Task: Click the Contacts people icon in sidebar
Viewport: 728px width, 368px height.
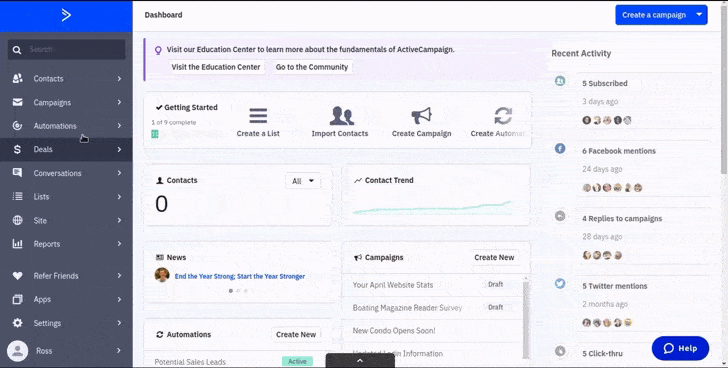Action: [18, 78]
